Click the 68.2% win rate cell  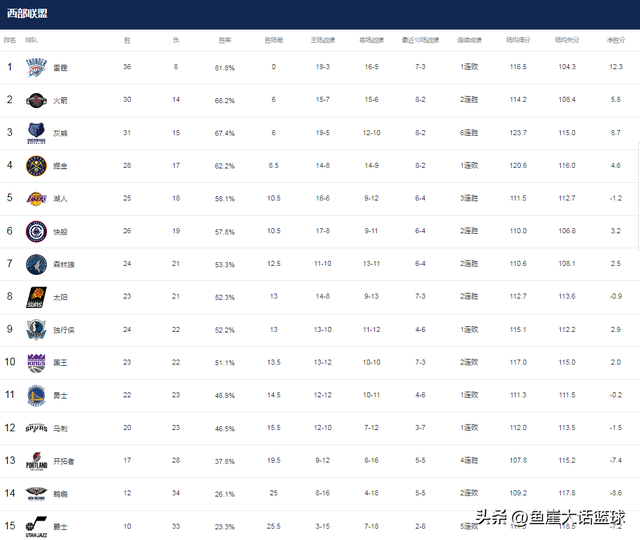coord(225,101)
